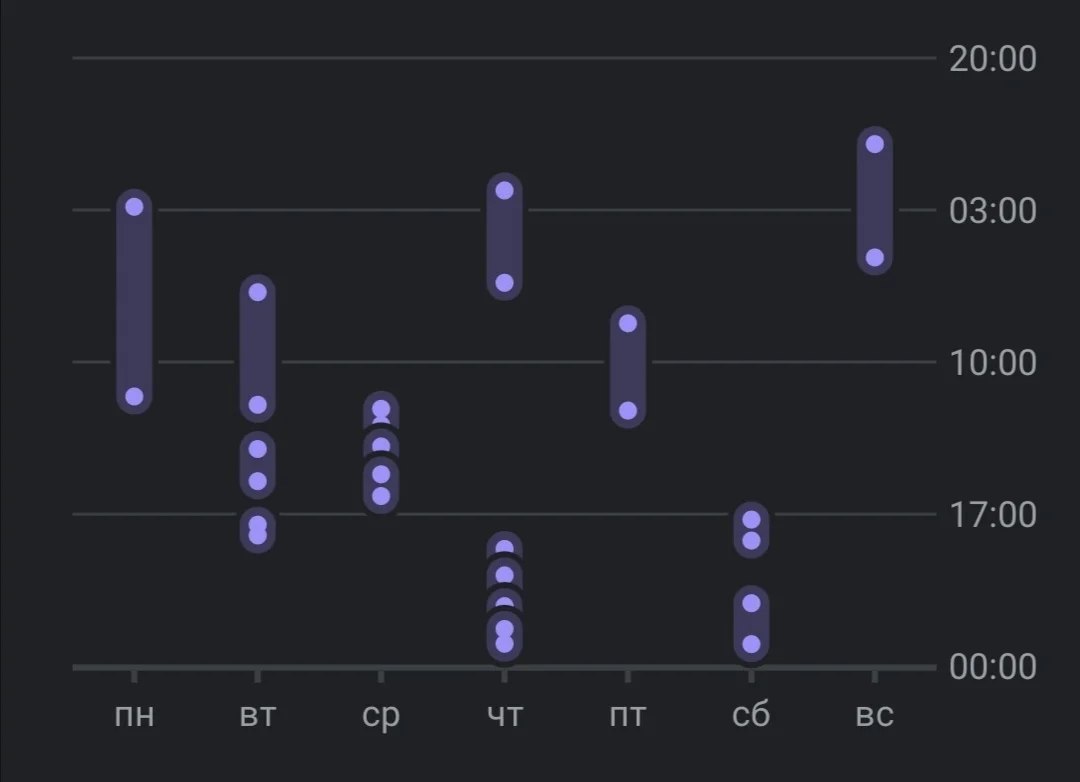Click the top dot of Monday's bar

[x=134, y=207]
